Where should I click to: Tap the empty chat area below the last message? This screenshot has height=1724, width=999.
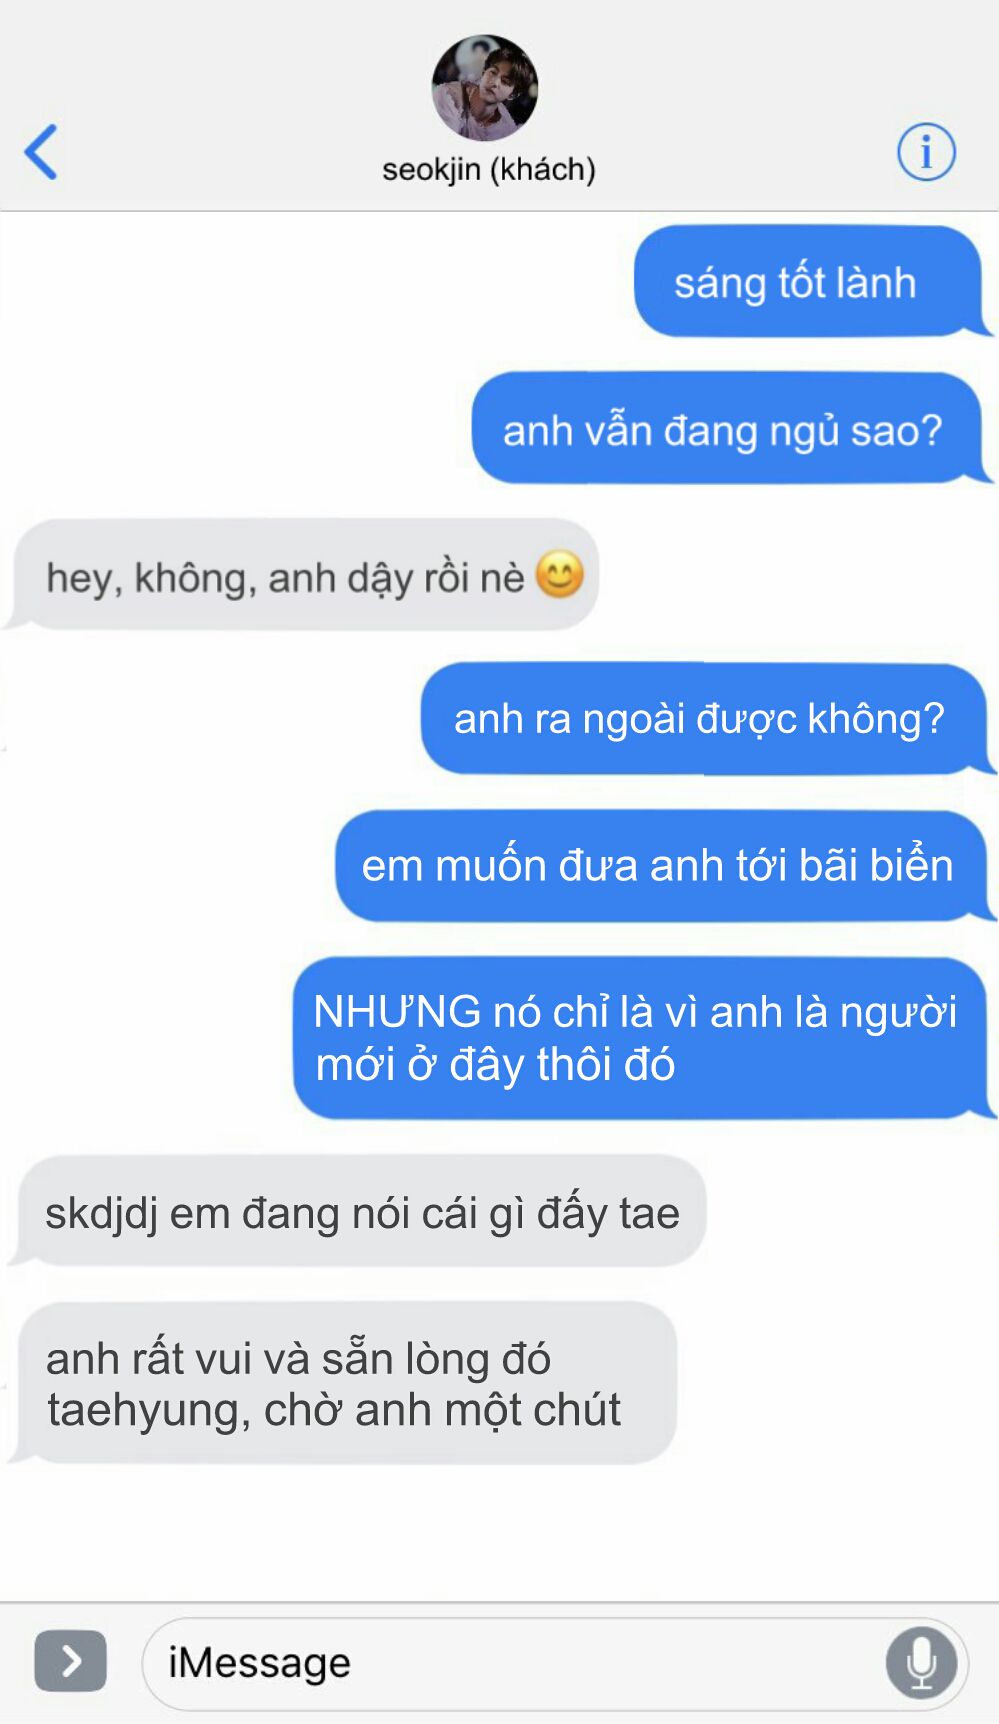(499, 1530)
